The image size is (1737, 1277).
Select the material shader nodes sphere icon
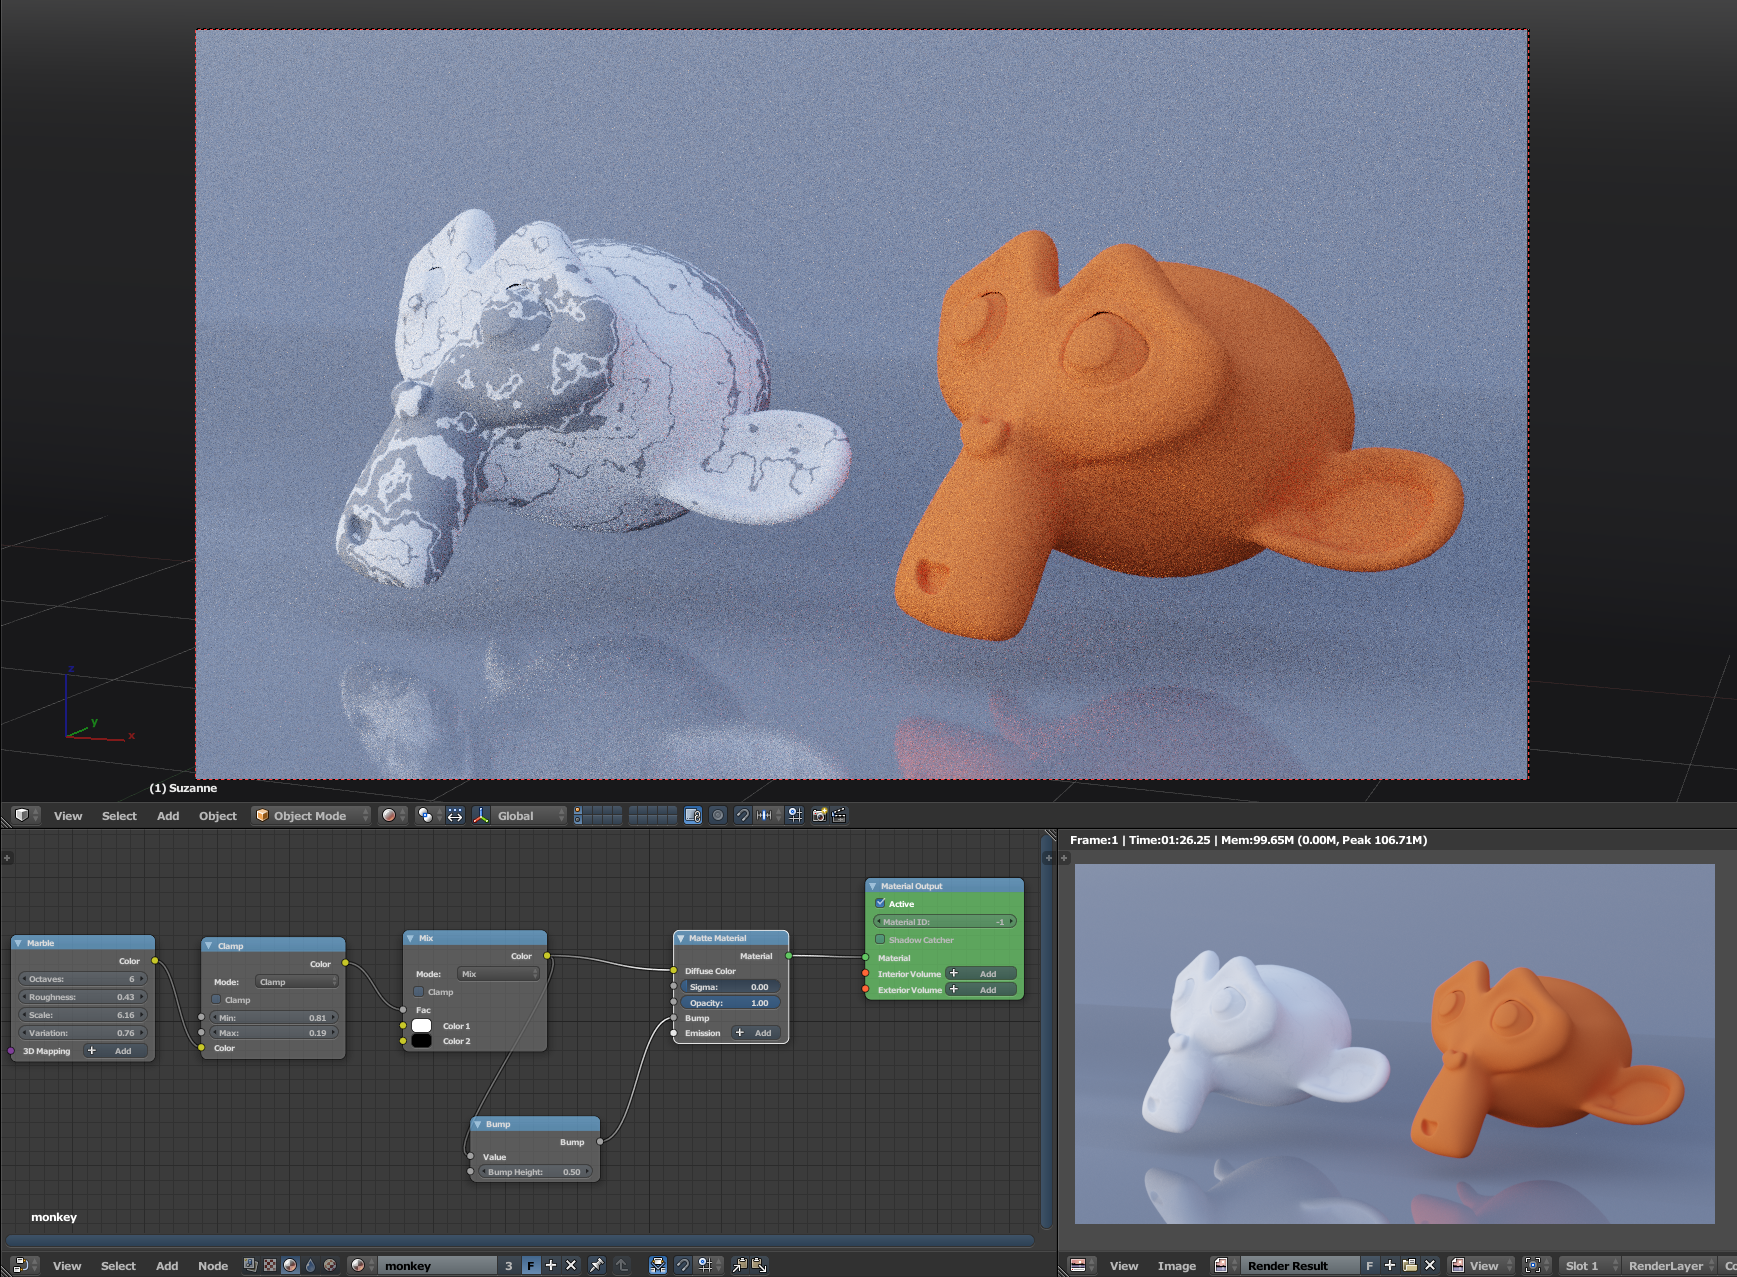290,1265
